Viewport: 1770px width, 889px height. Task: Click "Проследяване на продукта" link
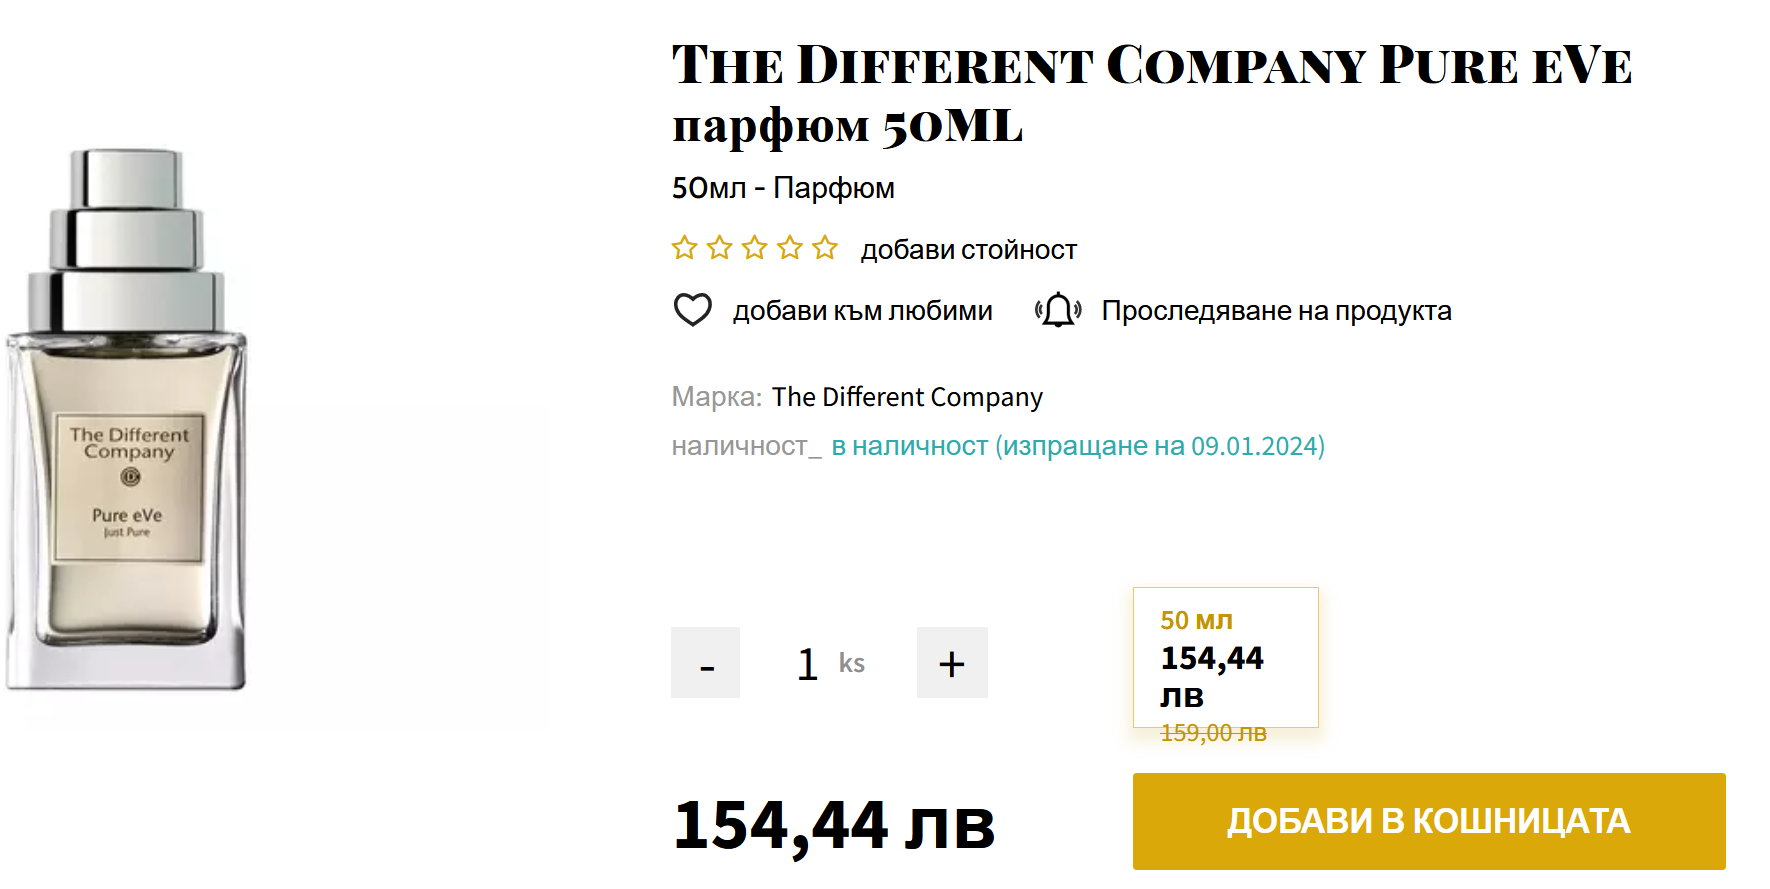1276,311
